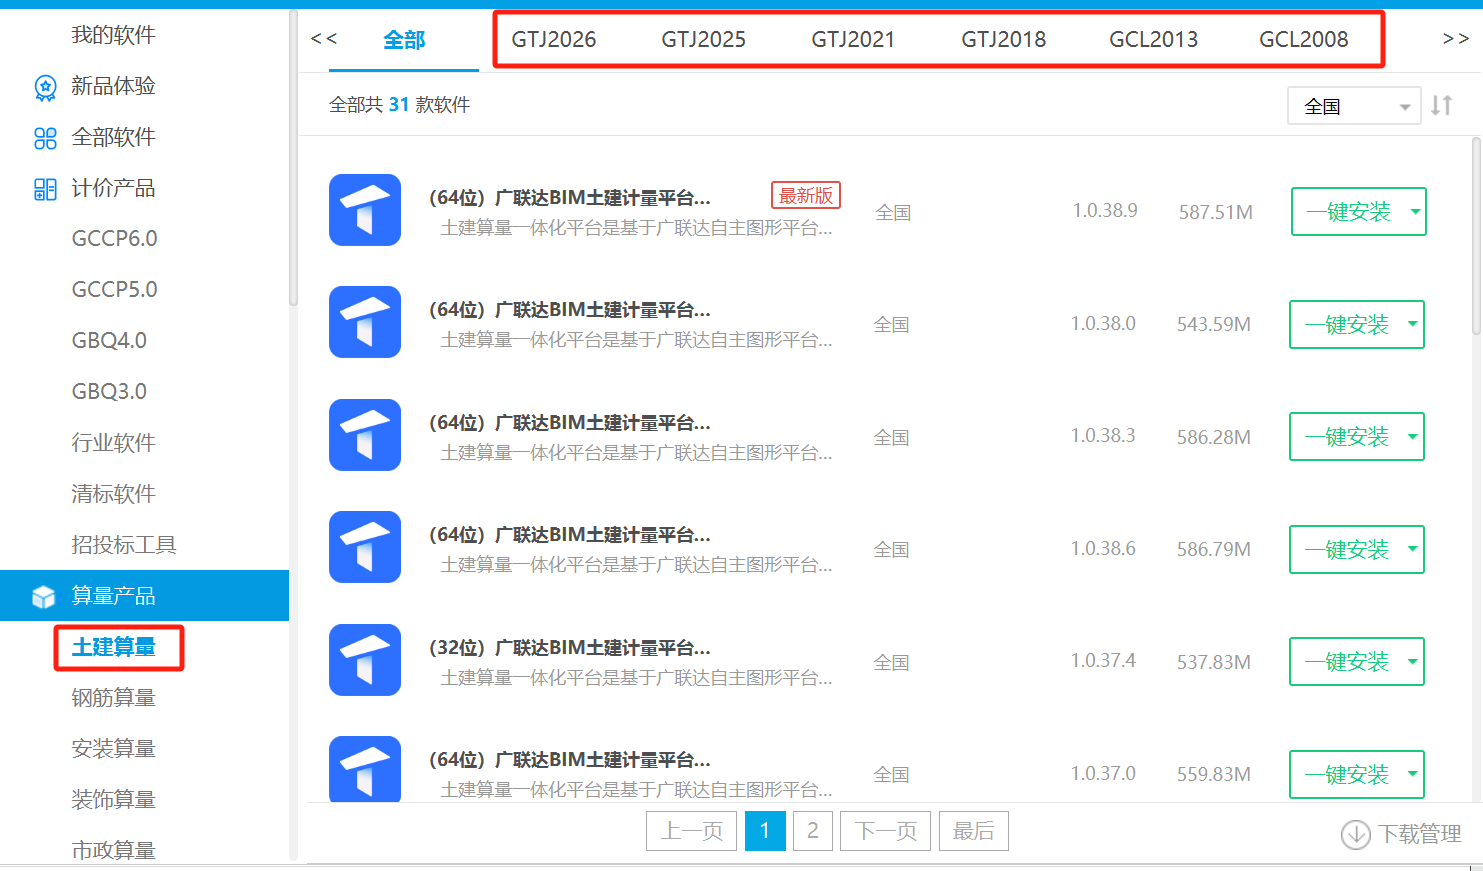
Task: Expand install options arrow for version 1.0.38.6
Action: click(x=1412, y=549)
